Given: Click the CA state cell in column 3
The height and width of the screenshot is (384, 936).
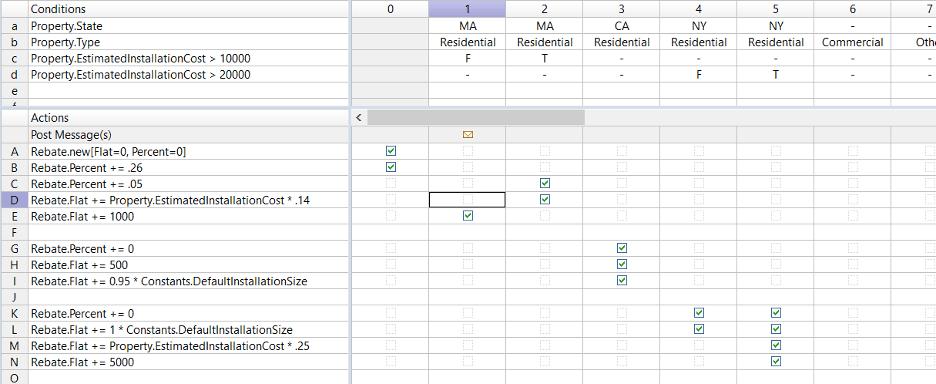Looking at the screenshot, I should click(x=621, y=26).
